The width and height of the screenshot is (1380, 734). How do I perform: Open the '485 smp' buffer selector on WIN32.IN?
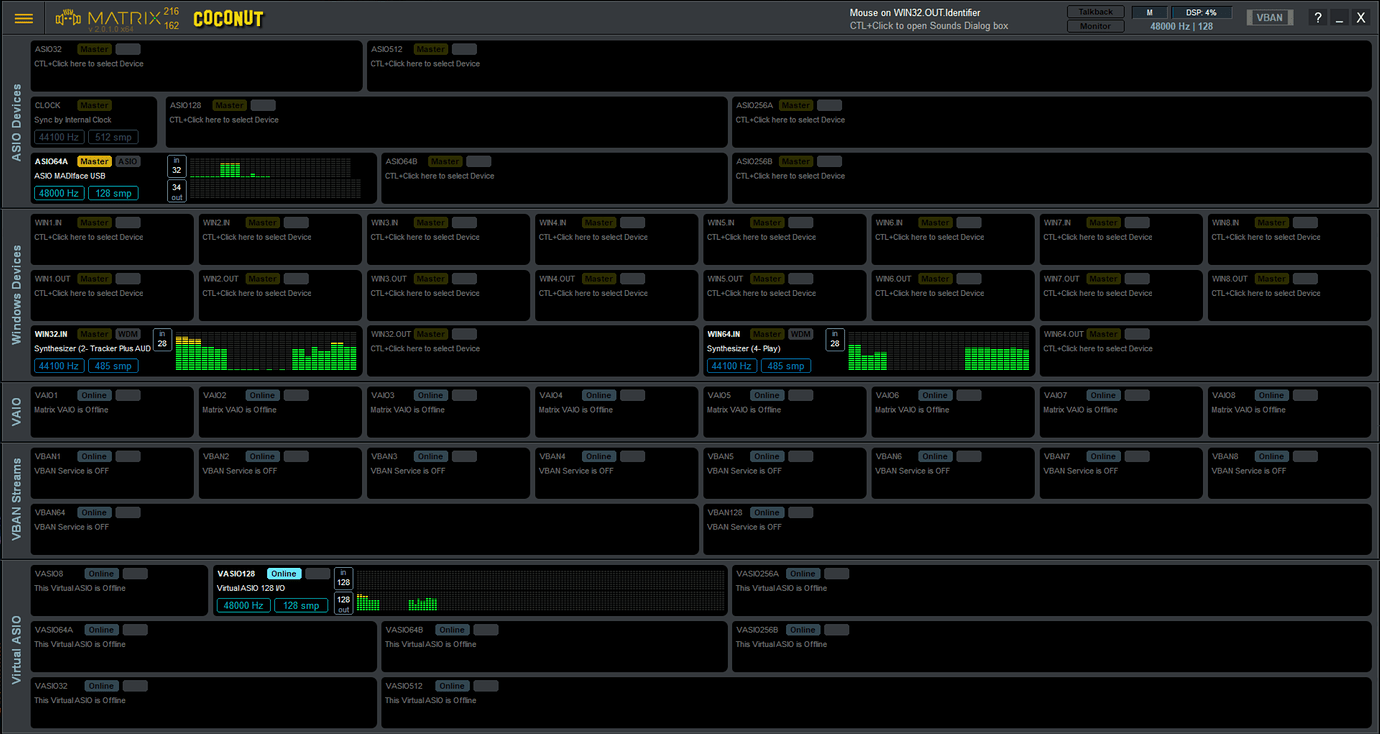point(113,365)
